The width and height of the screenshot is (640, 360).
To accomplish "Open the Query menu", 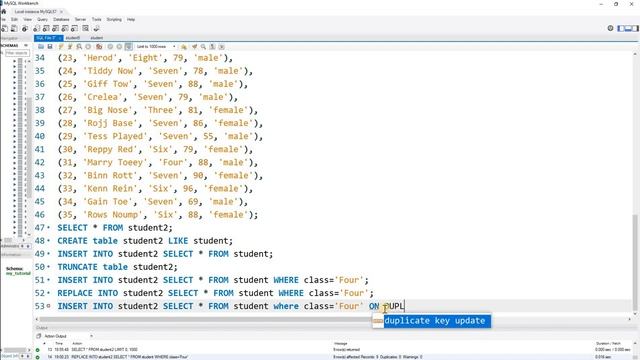I will (x=42, y=20).
